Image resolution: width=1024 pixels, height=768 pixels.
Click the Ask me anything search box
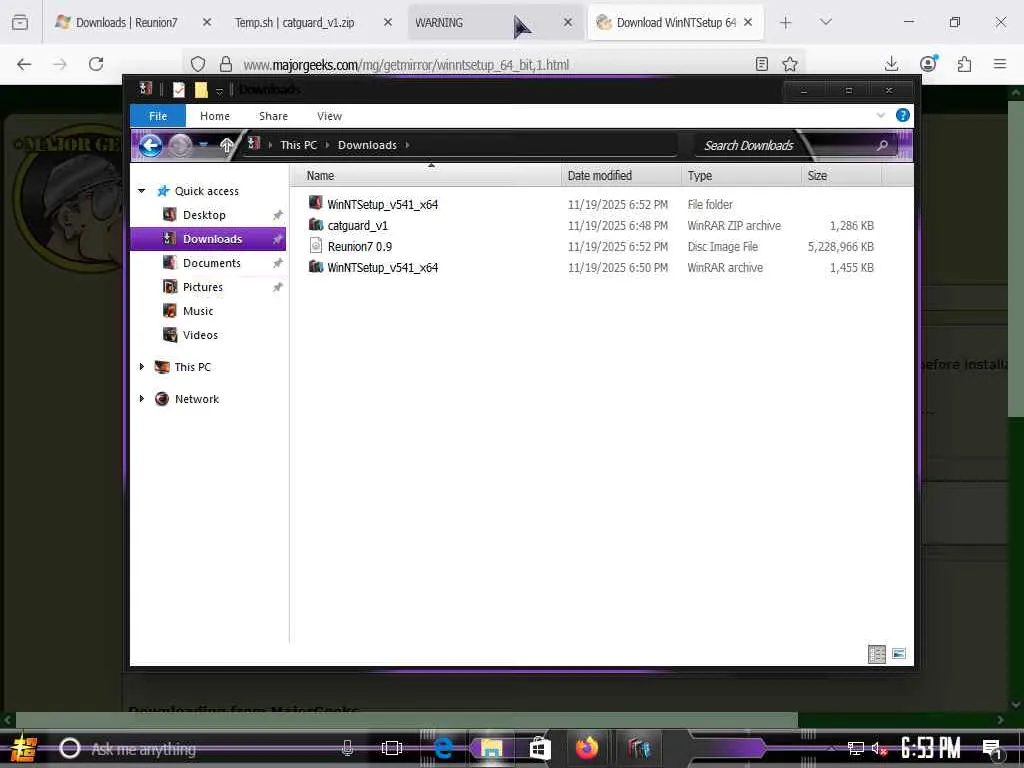209,748
